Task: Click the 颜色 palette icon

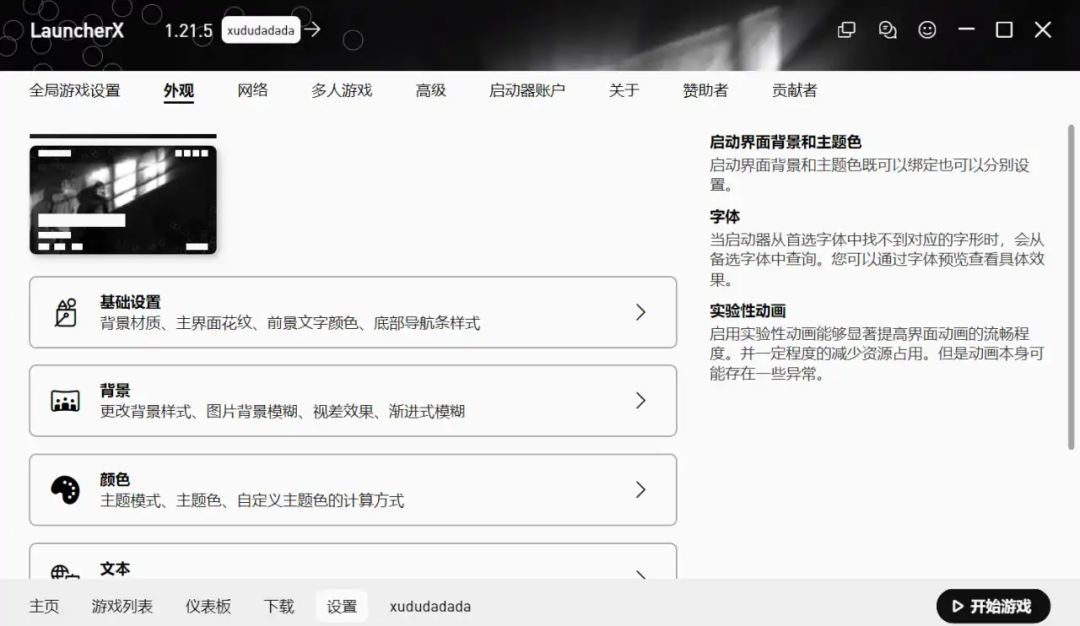Action: coord(65,490)
